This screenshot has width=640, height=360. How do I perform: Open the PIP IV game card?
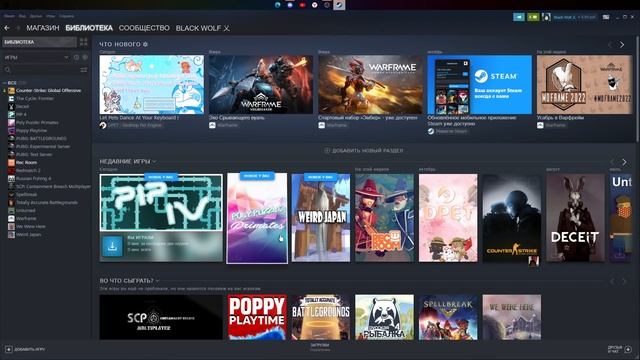point(161,202)
